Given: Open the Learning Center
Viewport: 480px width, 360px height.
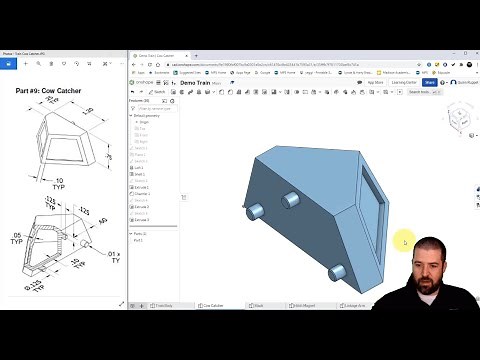Looking at the screenshot, I should point(404,82).
